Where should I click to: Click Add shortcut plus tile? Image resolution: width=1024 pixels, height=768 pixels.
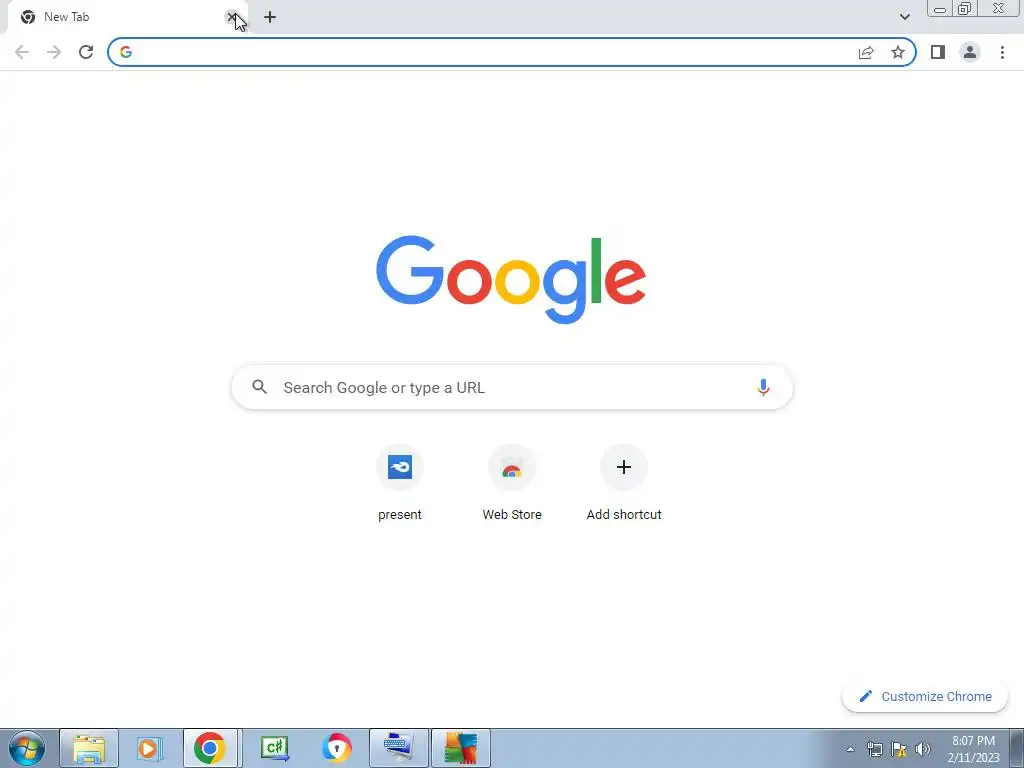[x=624, y=482]
